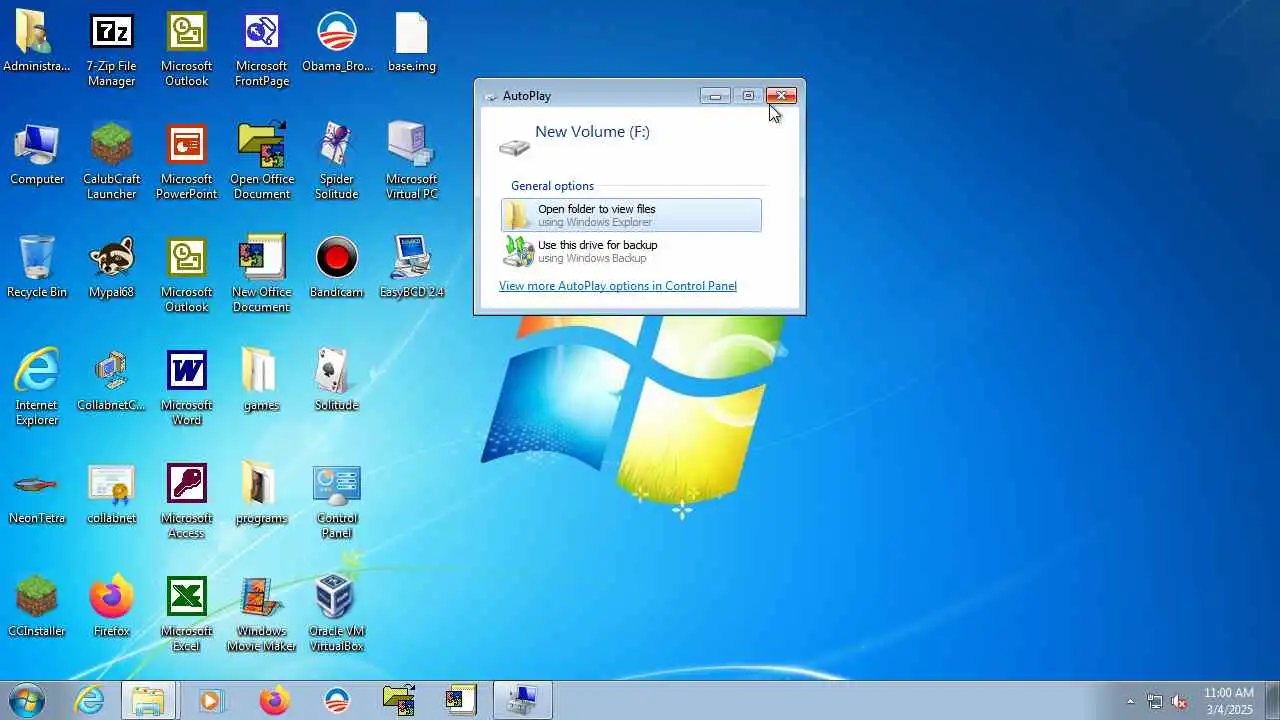Show hidden system tray icons
The image size is (1280, 720).
pyautogui.click(x=1131, y=701)
